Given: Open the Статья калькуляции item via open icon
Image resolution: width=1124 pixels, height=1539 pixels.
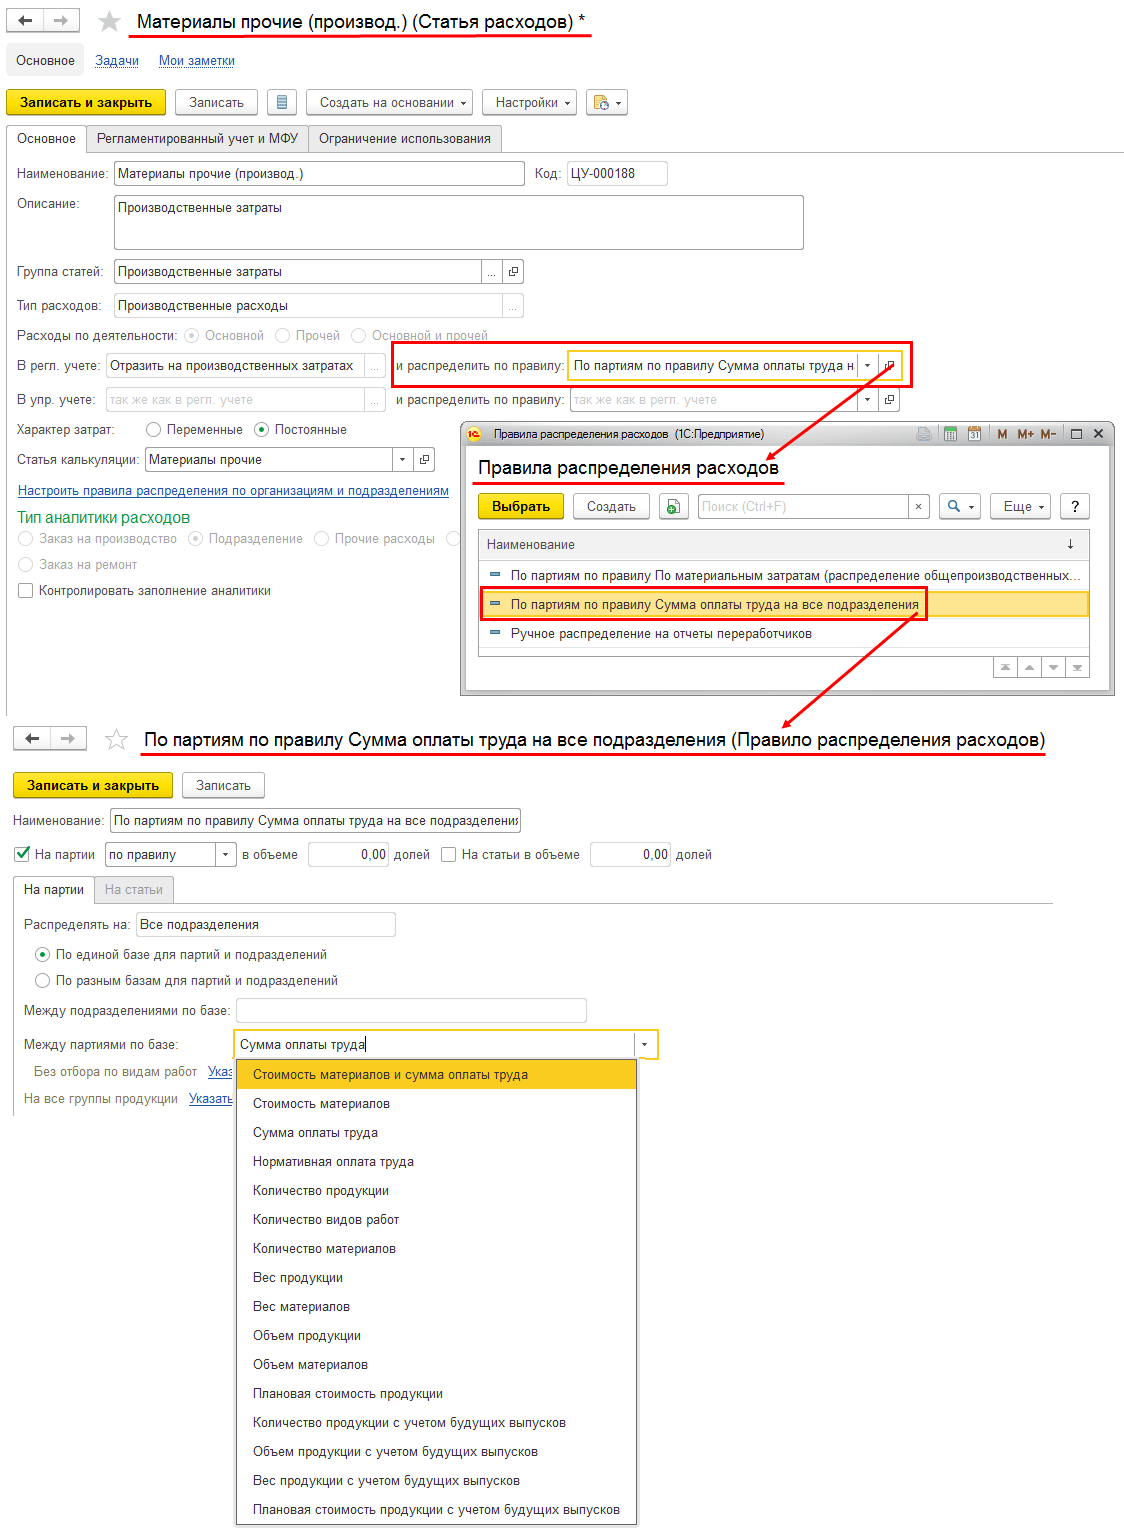Looking at the screenshot, I should point(425,460).
